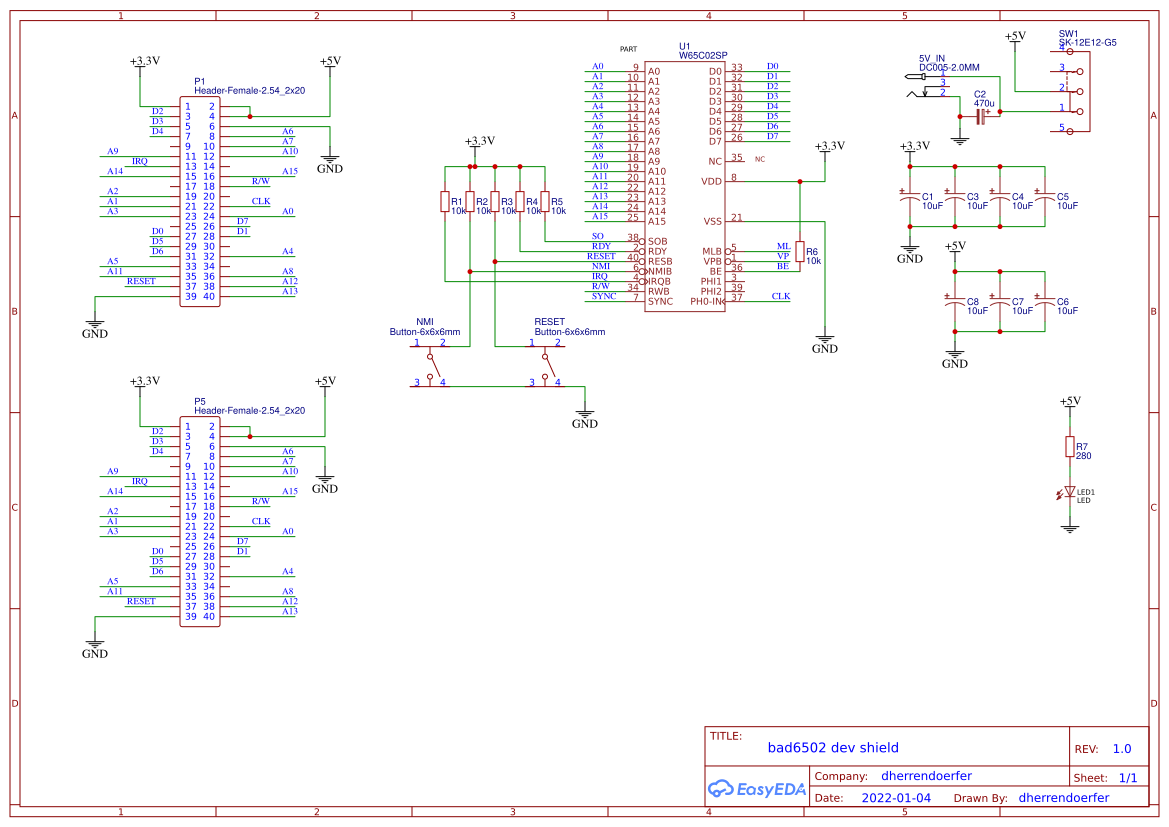This screenshot has width=1169, height=827.
Task: Select pull-up resistor R6 10k
Action: tap(798, 252)
